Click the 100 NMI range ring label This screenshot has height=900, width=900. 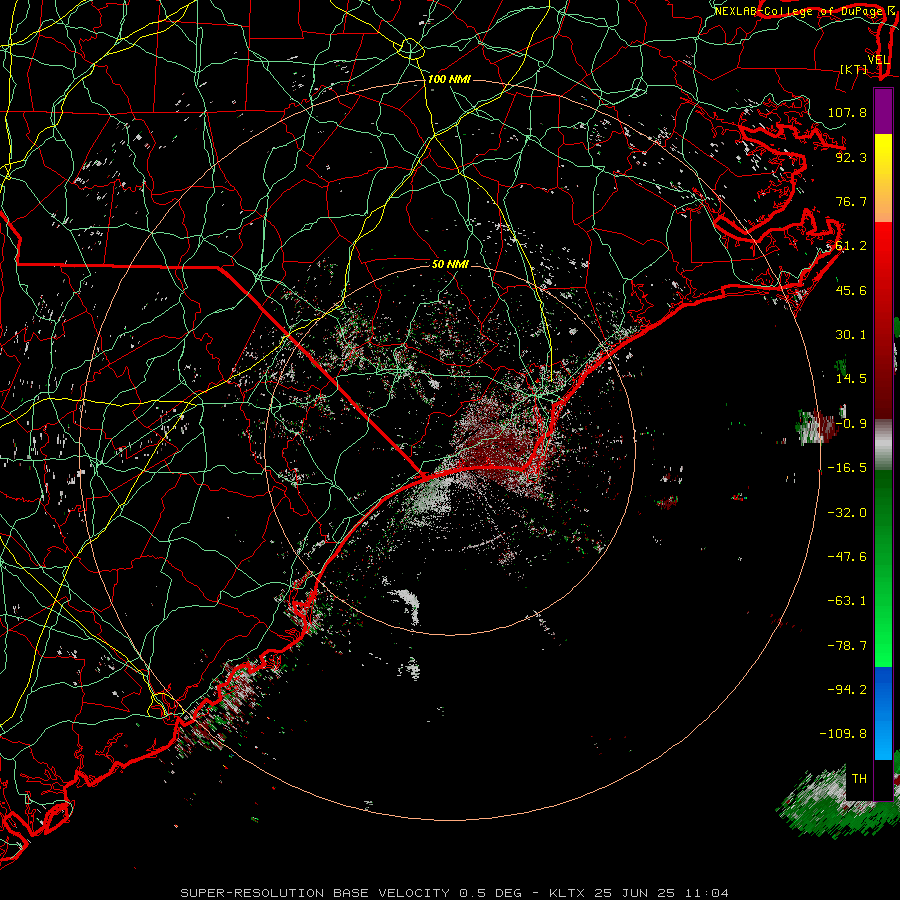tap(449, 79)
